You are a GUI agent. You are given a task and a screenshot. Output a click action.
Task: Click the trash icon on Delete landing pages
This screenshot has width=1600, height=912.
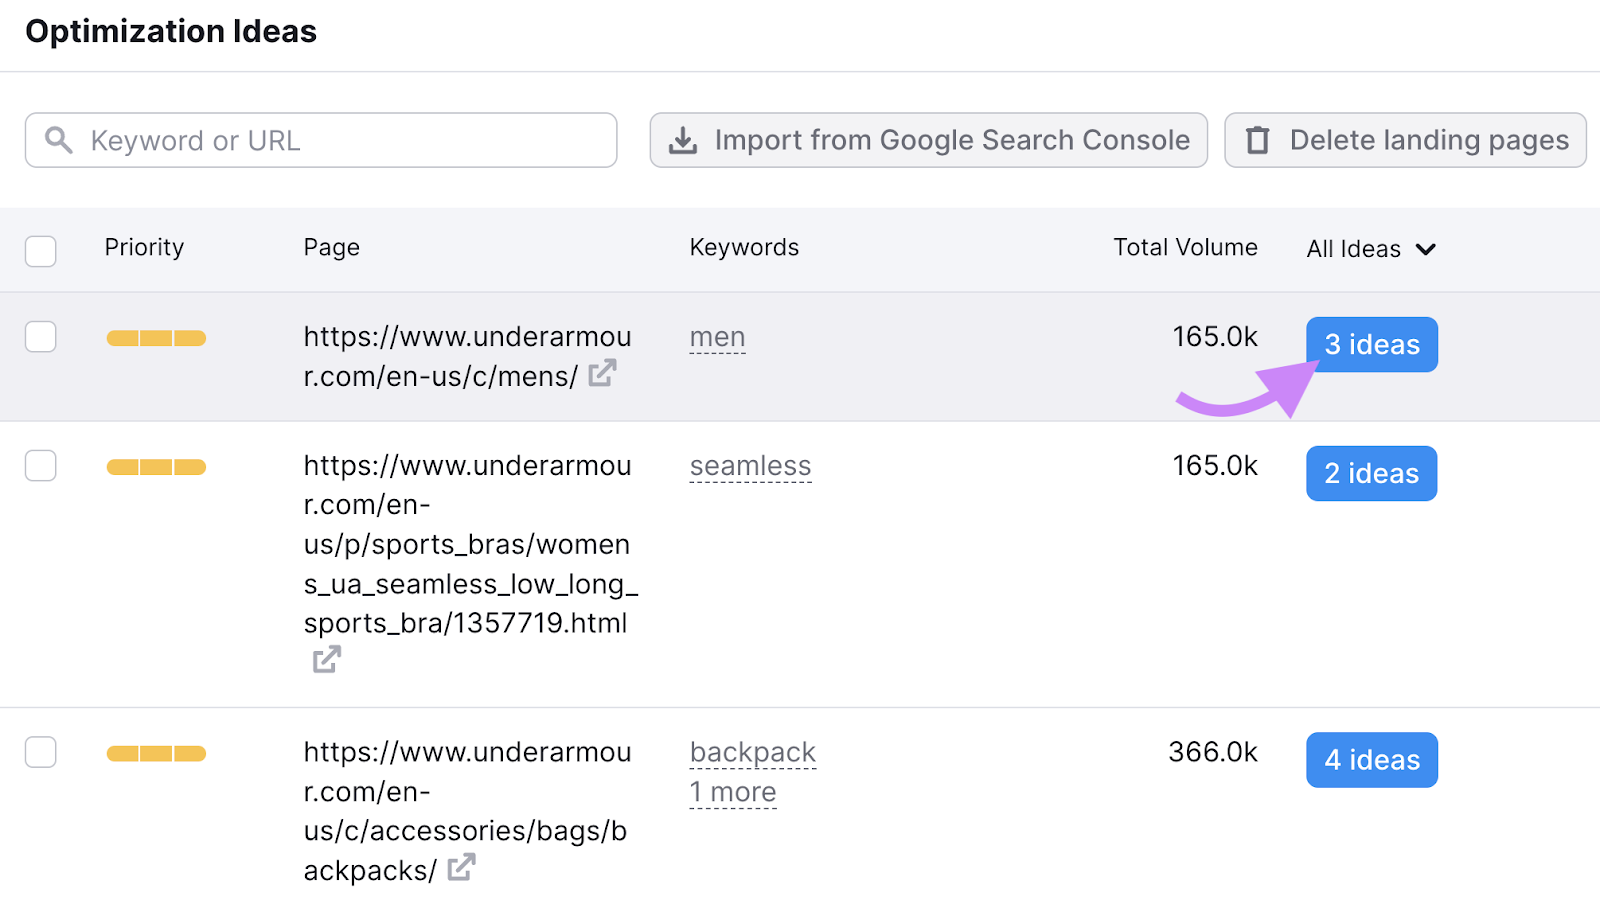pyautogui.click(x=1258, y=140)
